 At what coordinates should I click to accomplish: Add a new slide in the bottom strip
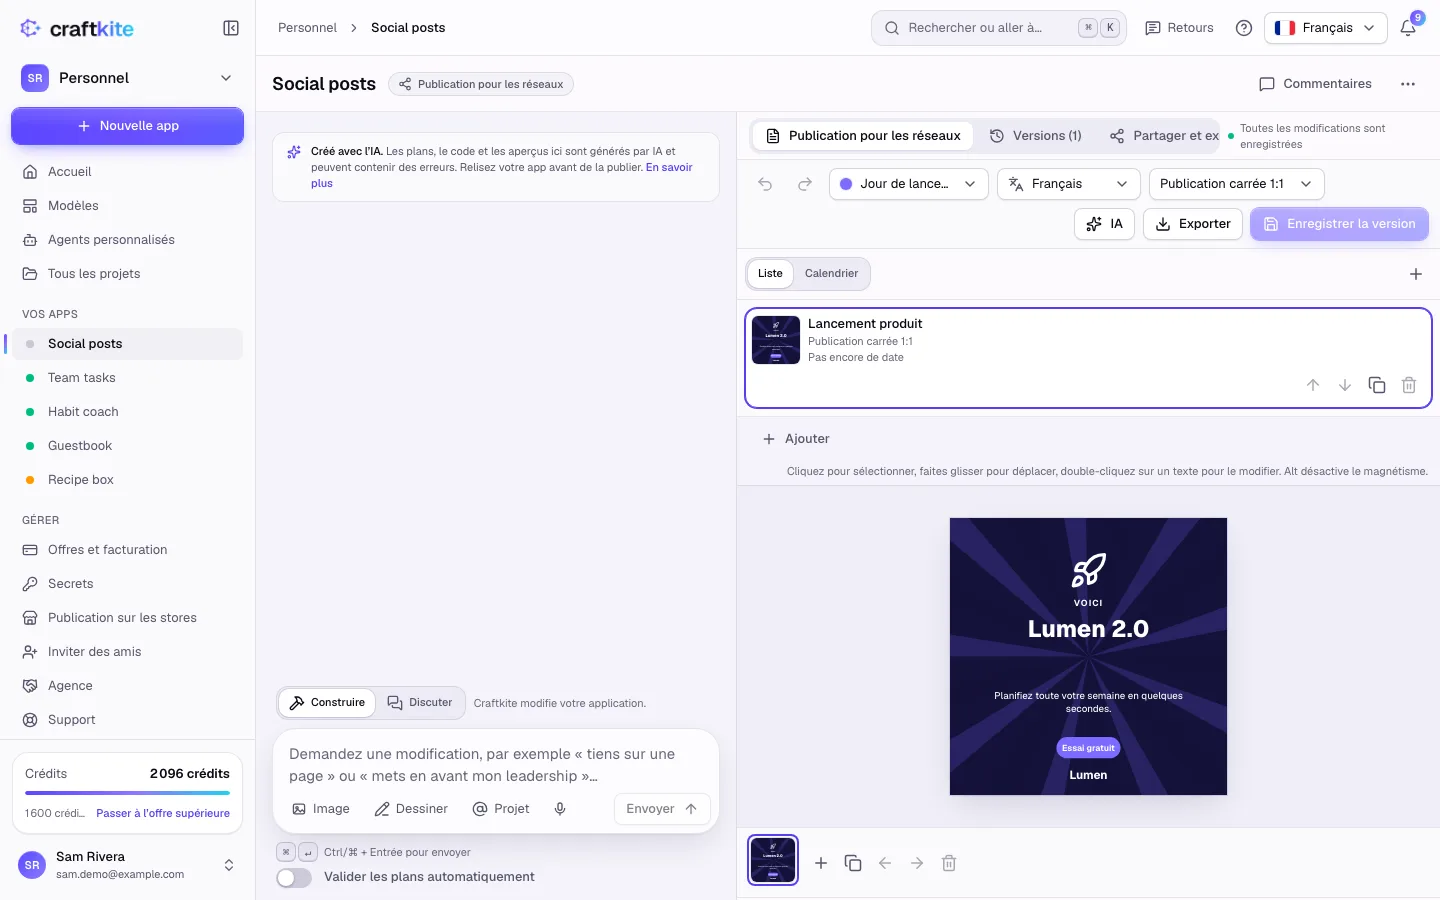821,863
